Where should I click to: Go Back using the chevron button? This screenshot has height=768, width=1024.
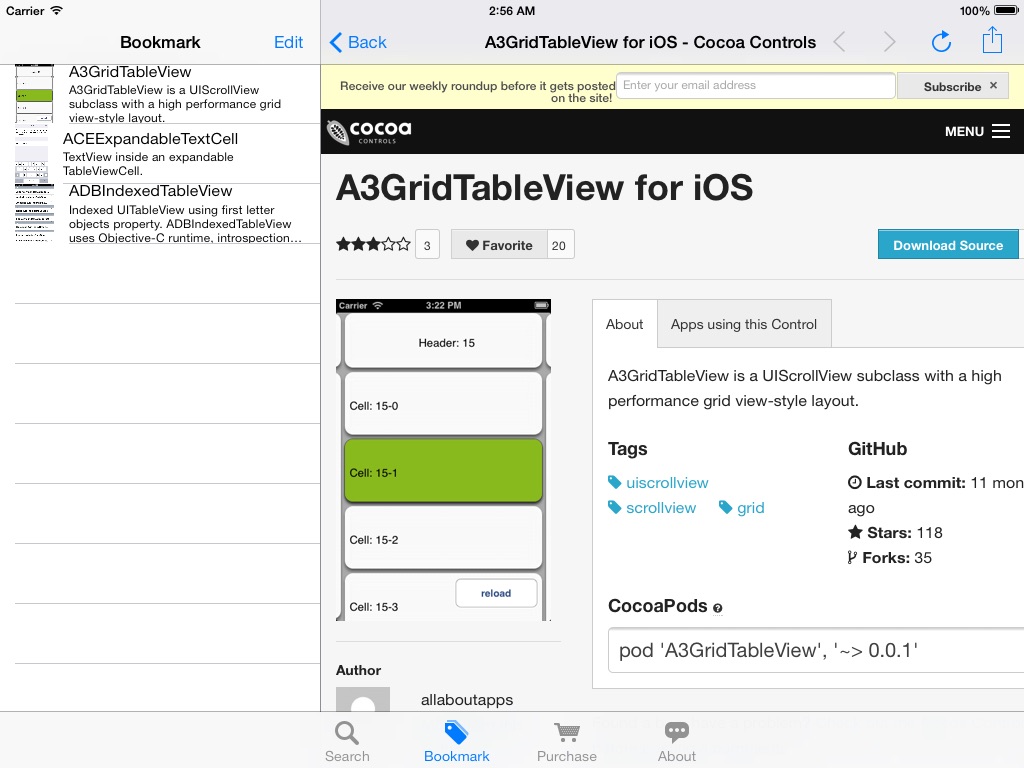(x=358, y=42)
